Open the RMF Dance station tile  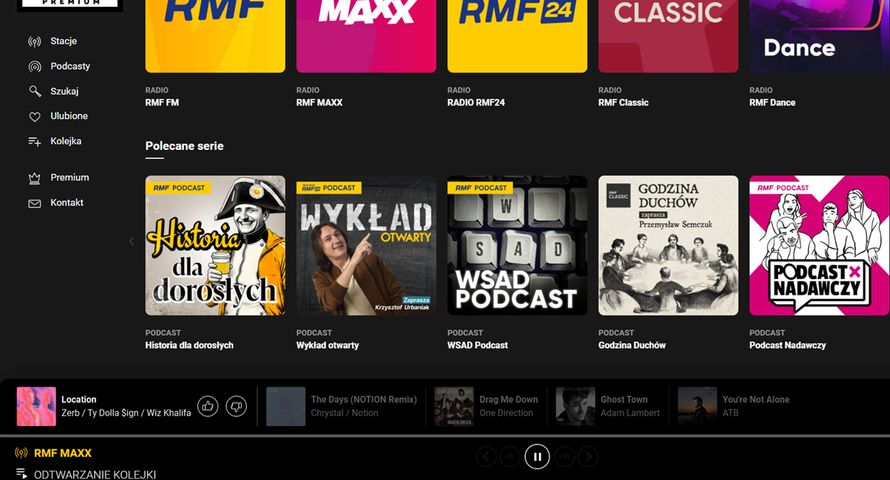(x=819, y=36)
